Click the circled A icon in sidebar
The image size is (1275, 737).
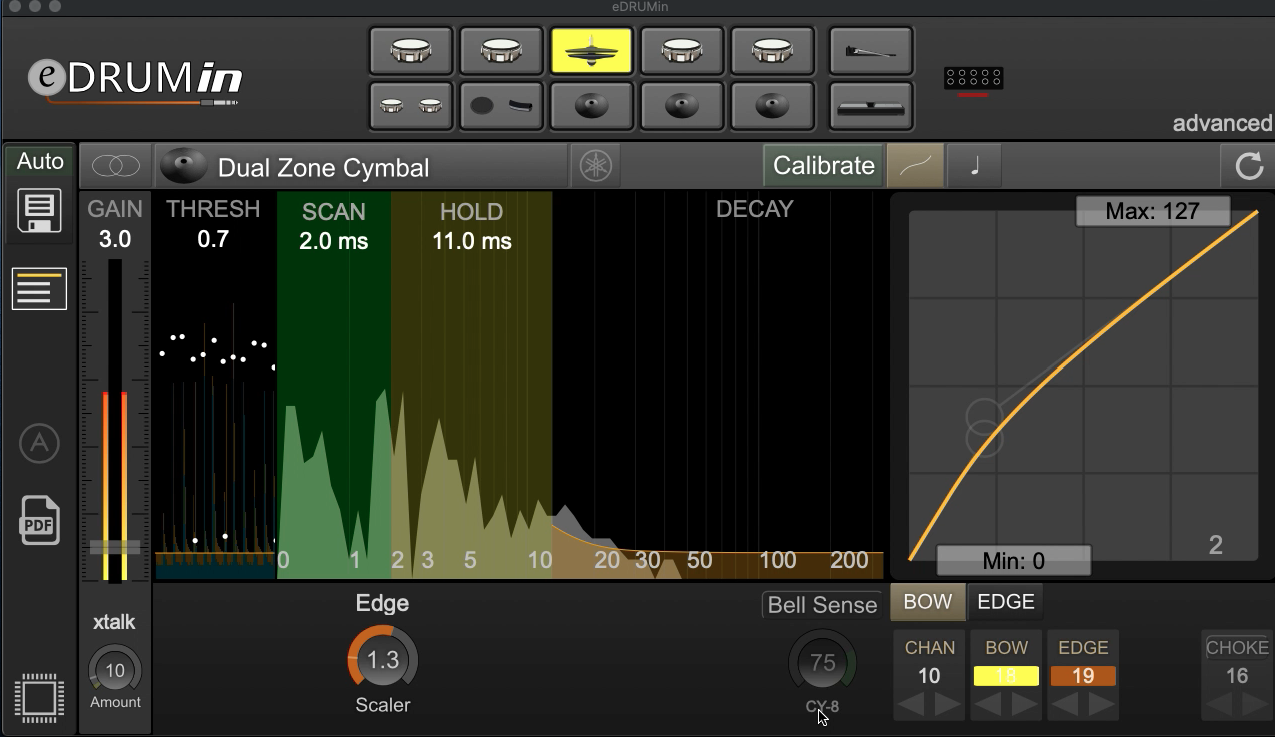pyautogui.click(x=39, y=443)
